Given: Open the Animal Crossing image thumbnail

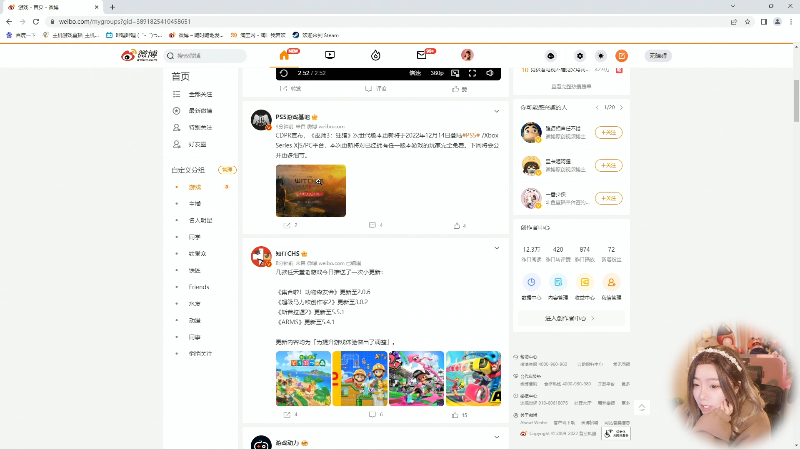Looking at the screenshot, I should pyautogui.click(x=304, y=379).
